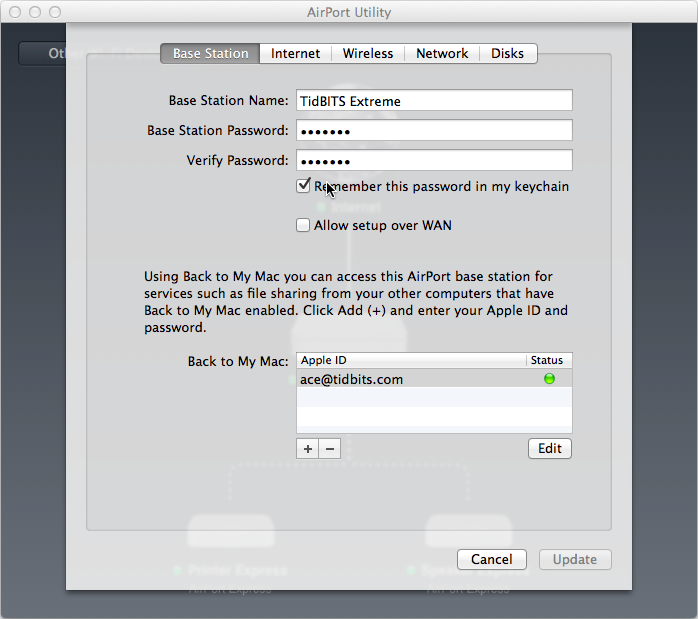Open the Internet tab
Screen dimensions: 698x619
(x=295, y=53)
